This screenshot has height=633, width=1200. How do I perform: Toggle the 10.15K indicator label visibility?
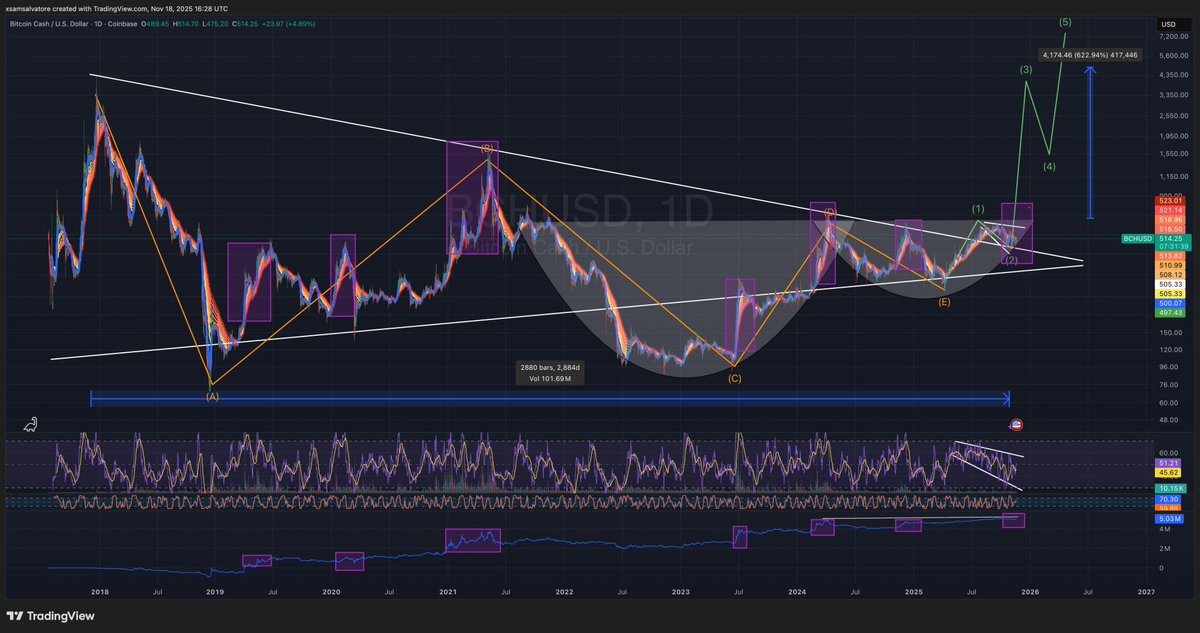(1169, 488)
